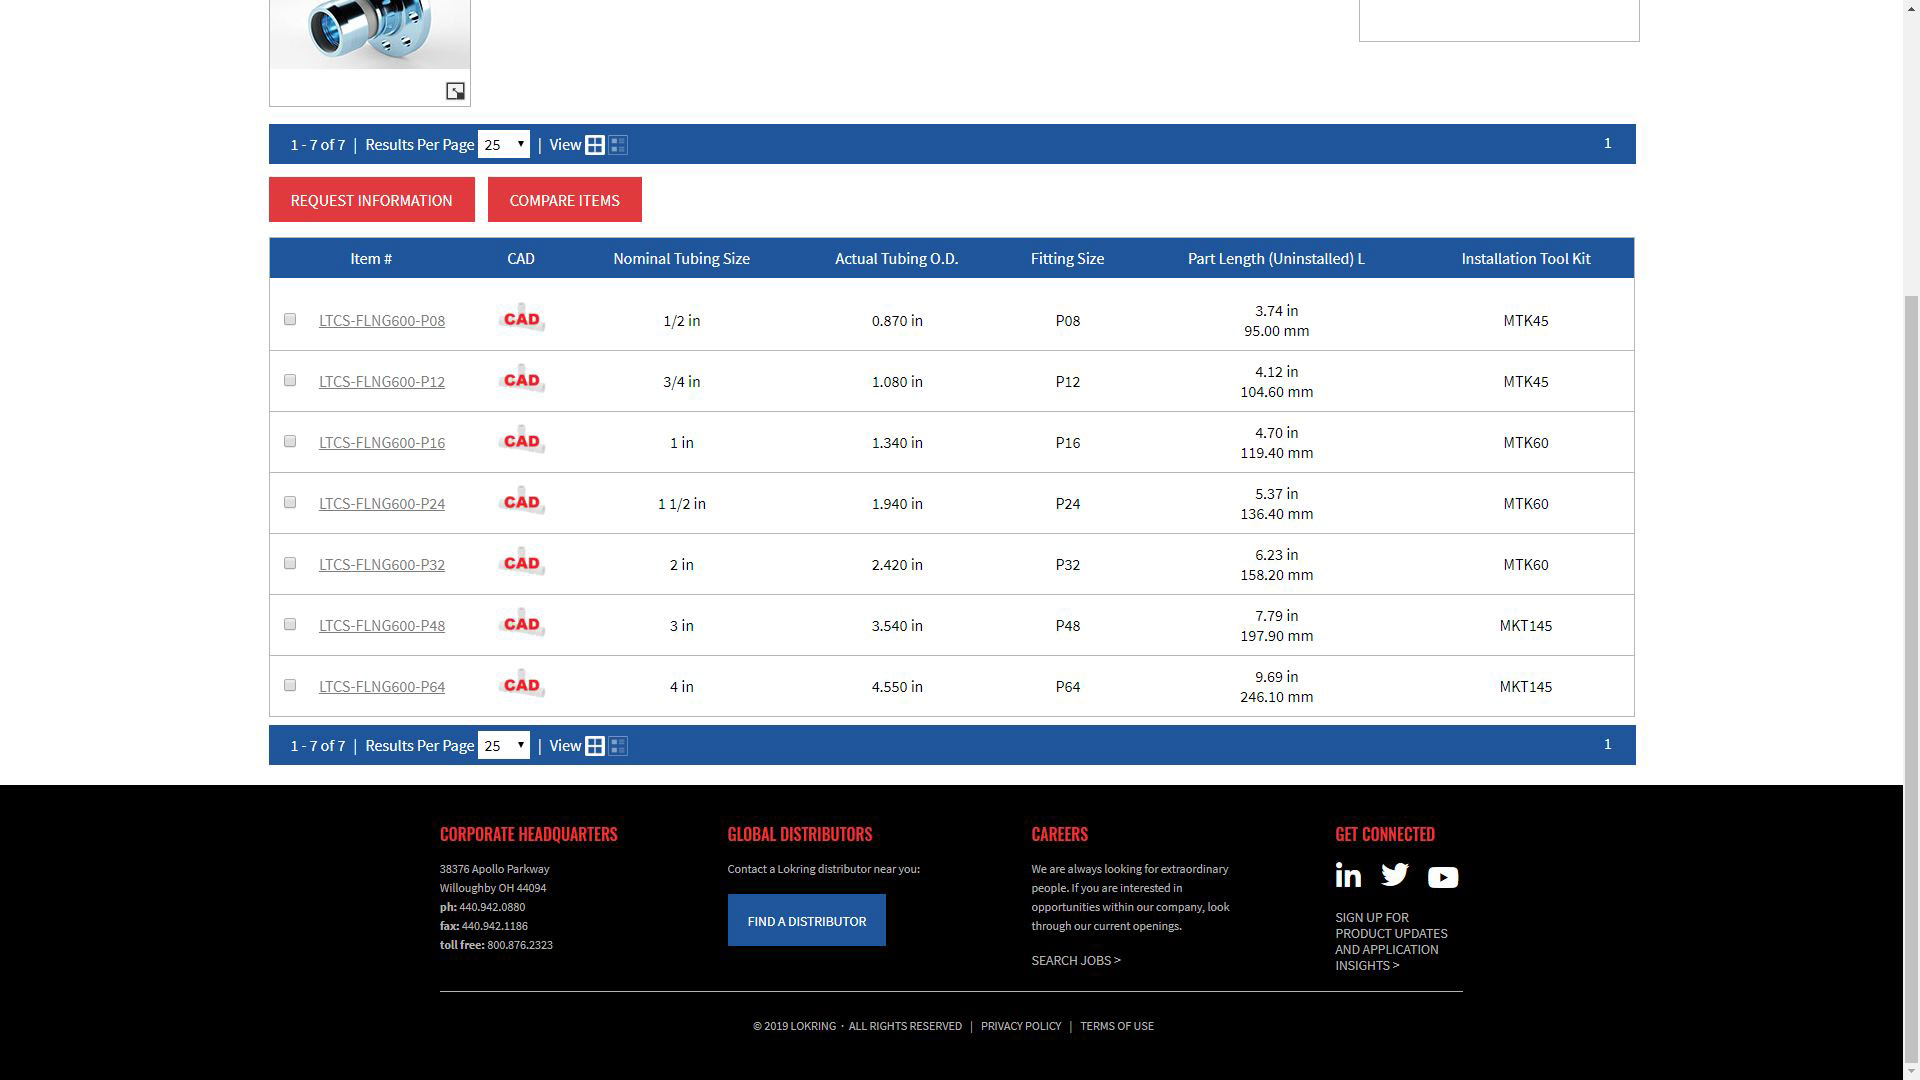Check the box for LTCS-FLNG600-P12

[x=290, y=380]
